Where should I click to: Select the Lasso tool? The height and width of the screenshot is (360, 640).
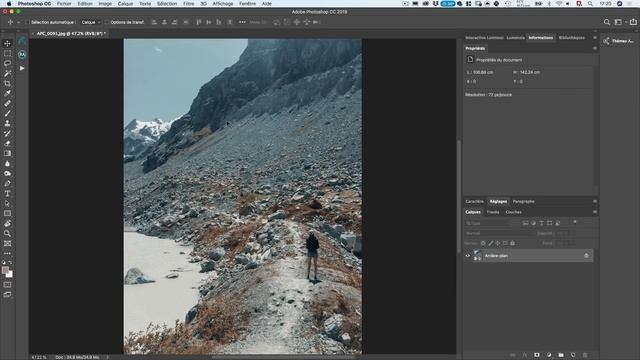7,63
